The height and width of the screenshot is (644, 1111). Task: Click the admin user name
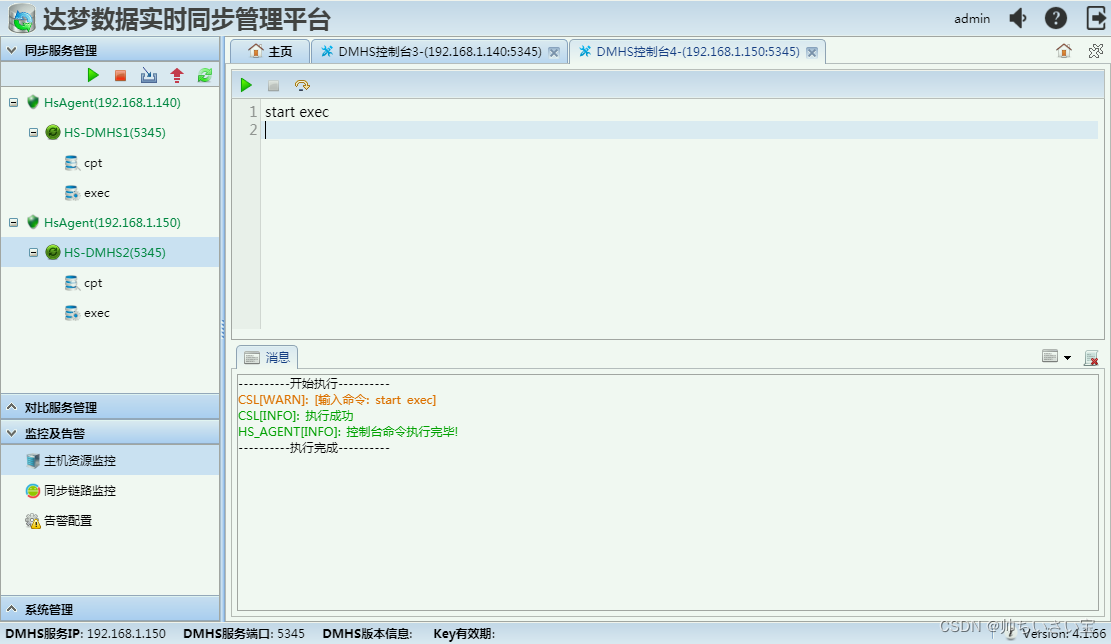(x=971, y=19)
